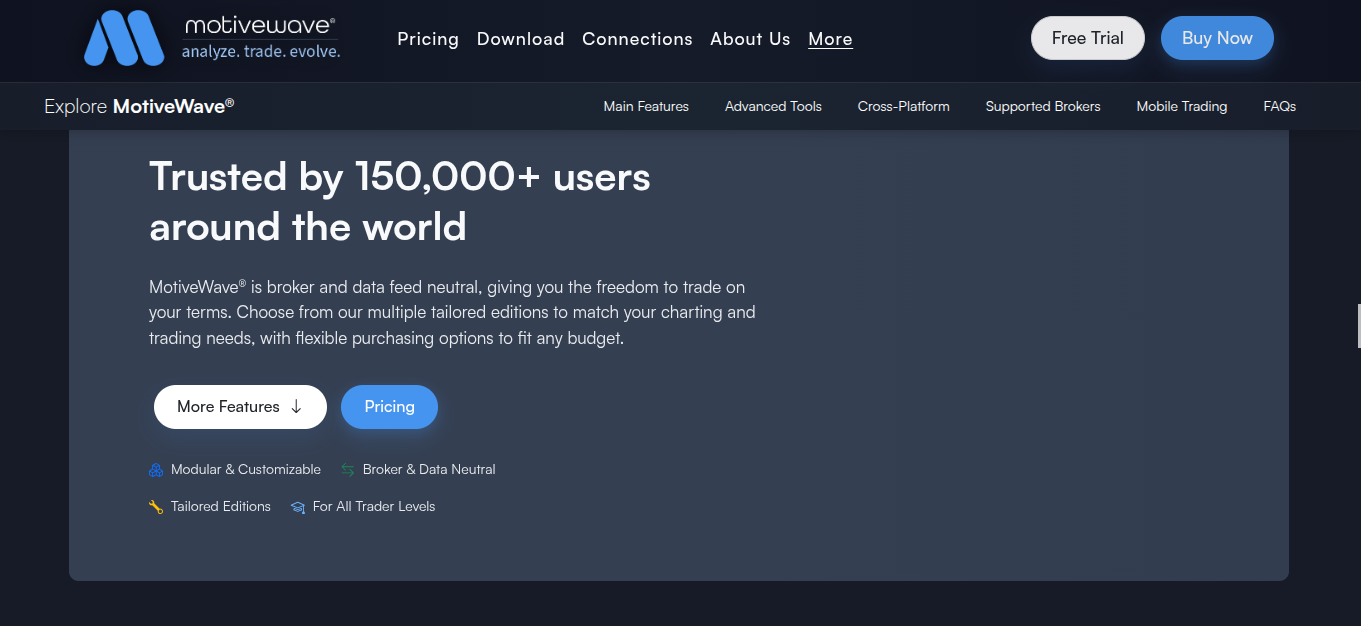Click the Broker & Data Neutral label

[429, 470]
